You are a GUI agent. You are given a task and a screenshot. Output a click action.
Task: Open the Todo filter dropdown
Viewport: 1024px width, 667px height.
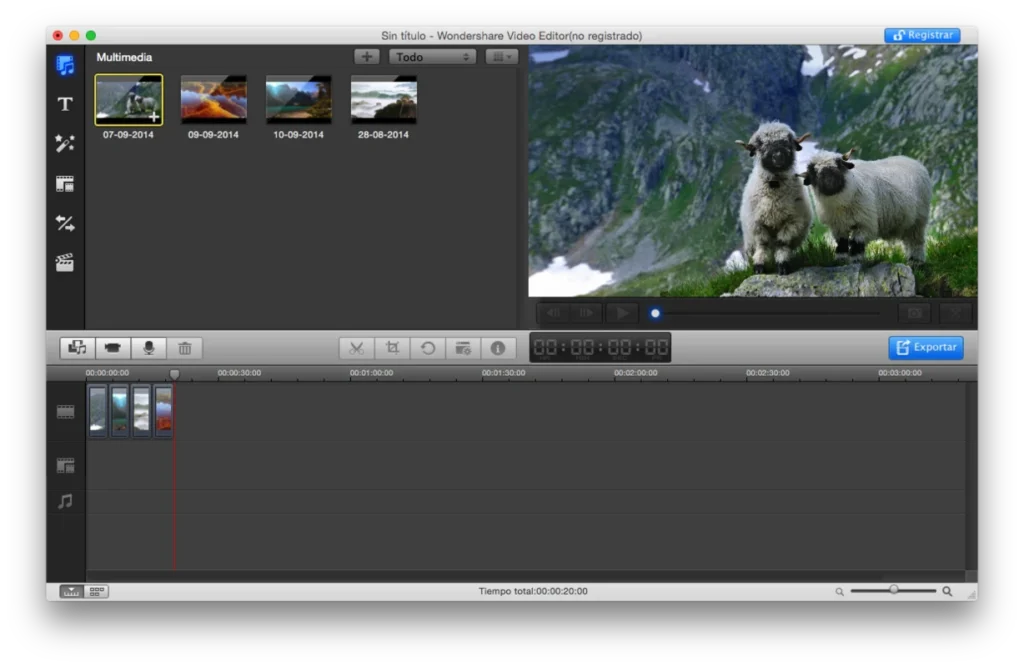pos(432,56)
